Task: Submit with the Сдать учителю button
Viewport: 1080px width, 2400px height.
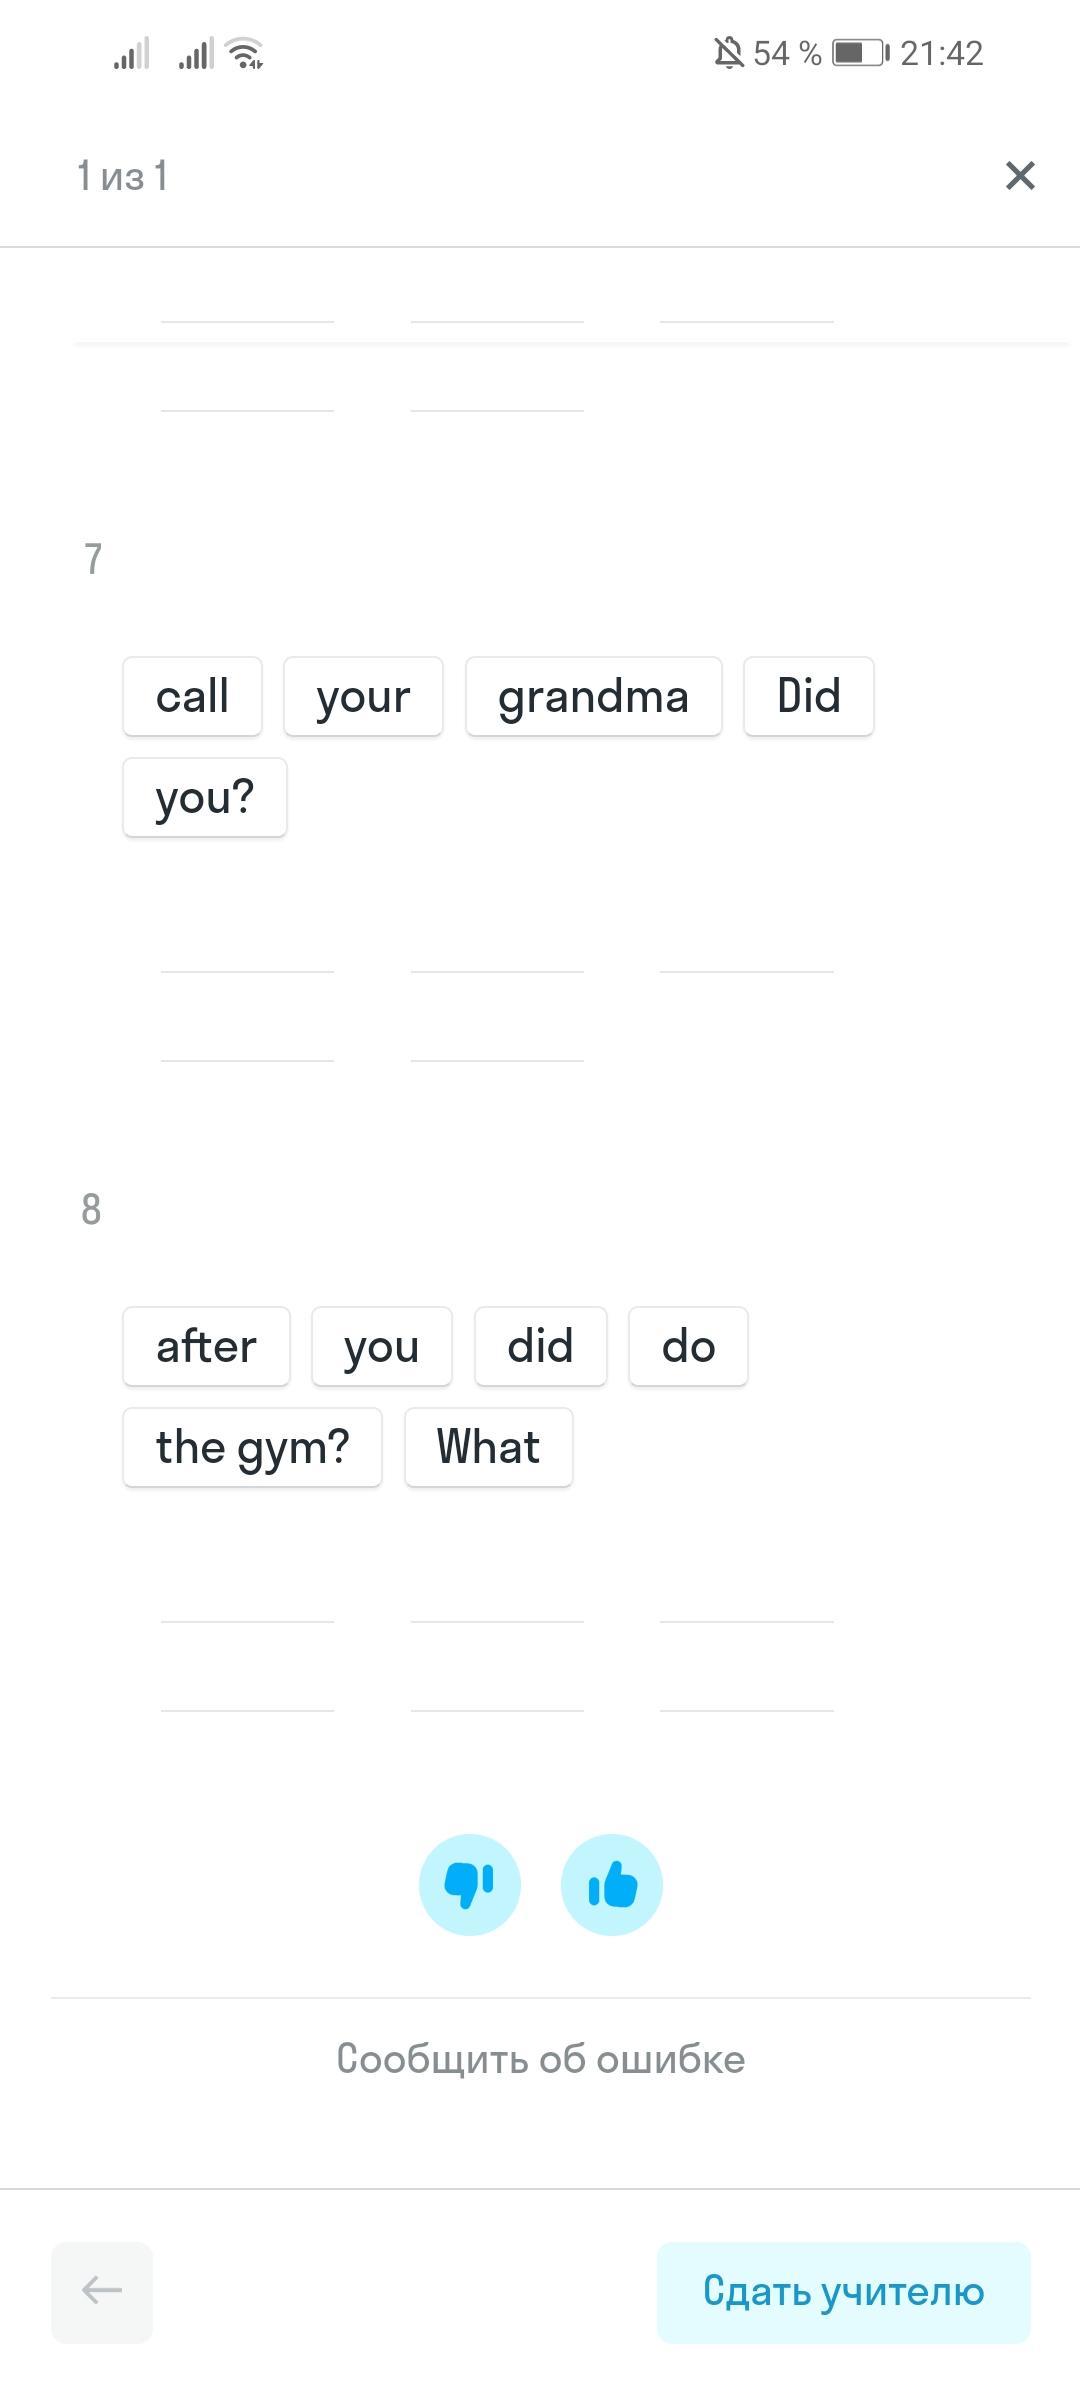Action: (x=843, y=2291)
